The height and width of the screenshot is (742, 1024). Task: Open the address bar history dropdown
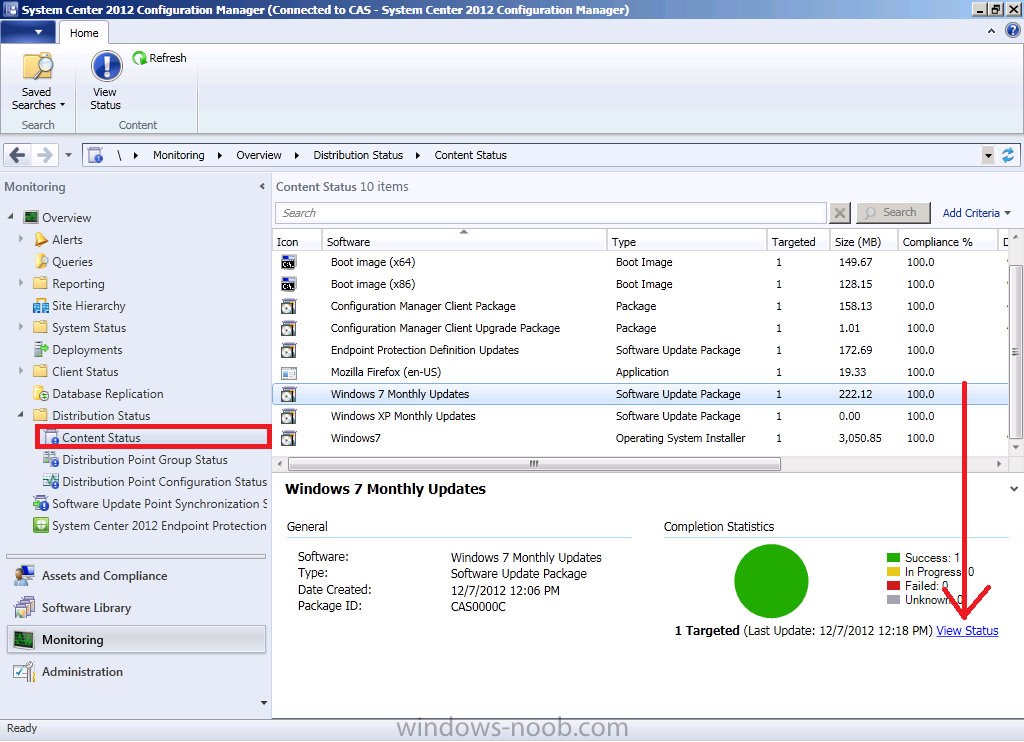tap(988, 155)
